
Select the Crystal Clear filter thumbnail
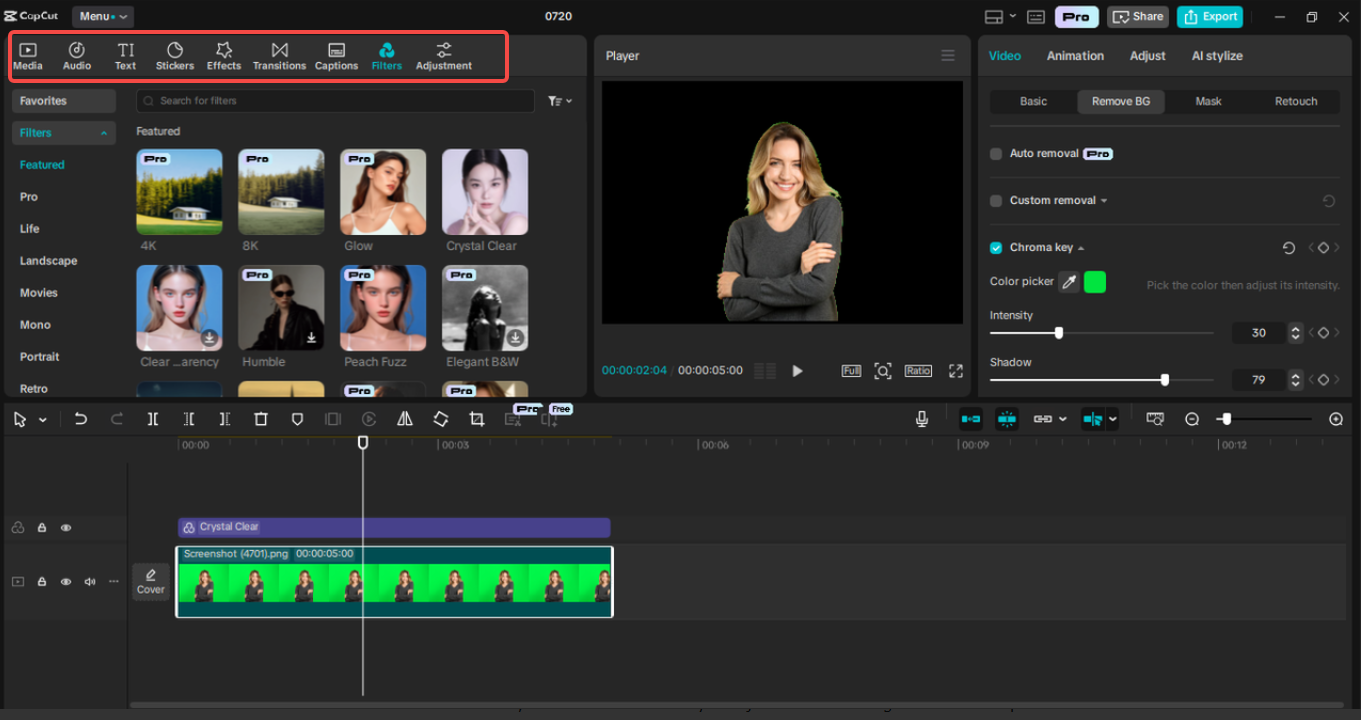tap(484, 192)
